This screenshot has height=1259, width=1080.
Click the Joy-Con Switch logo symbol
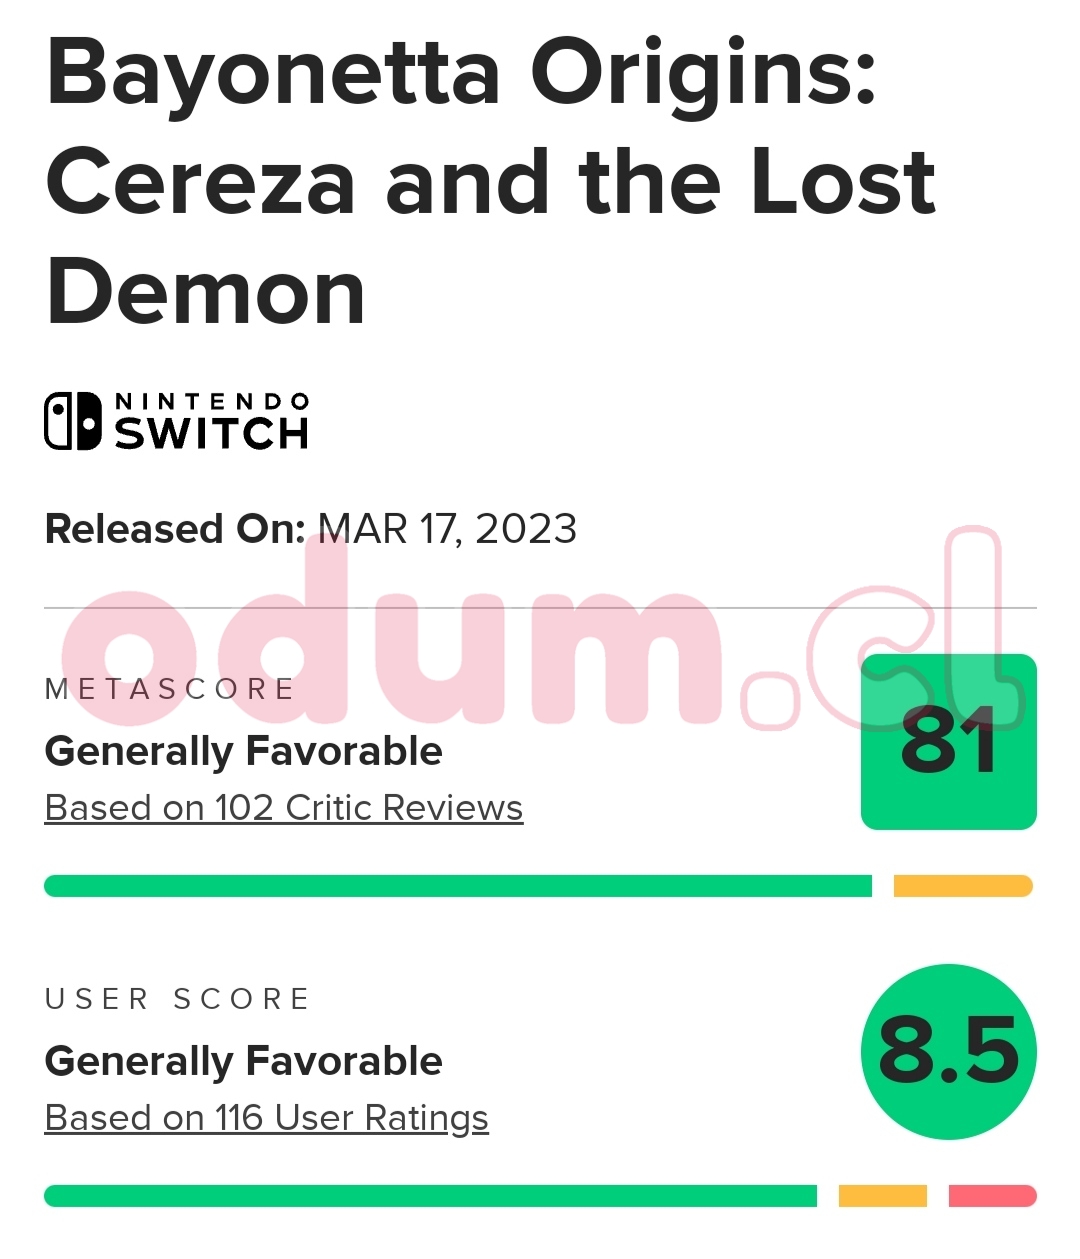point(73,421)
